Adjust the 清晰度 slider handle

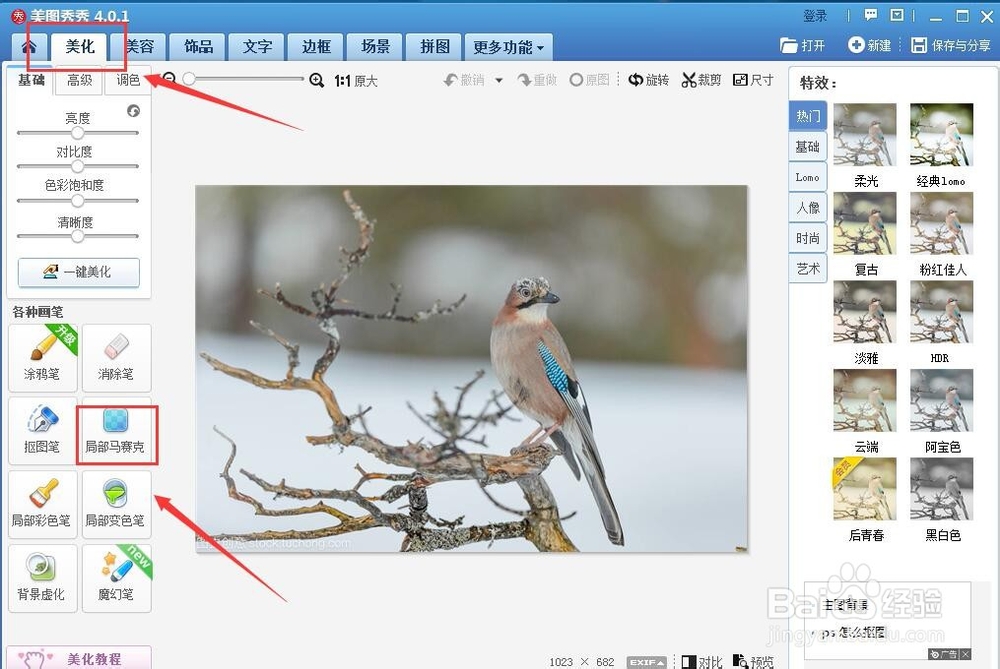coord(78,237)
